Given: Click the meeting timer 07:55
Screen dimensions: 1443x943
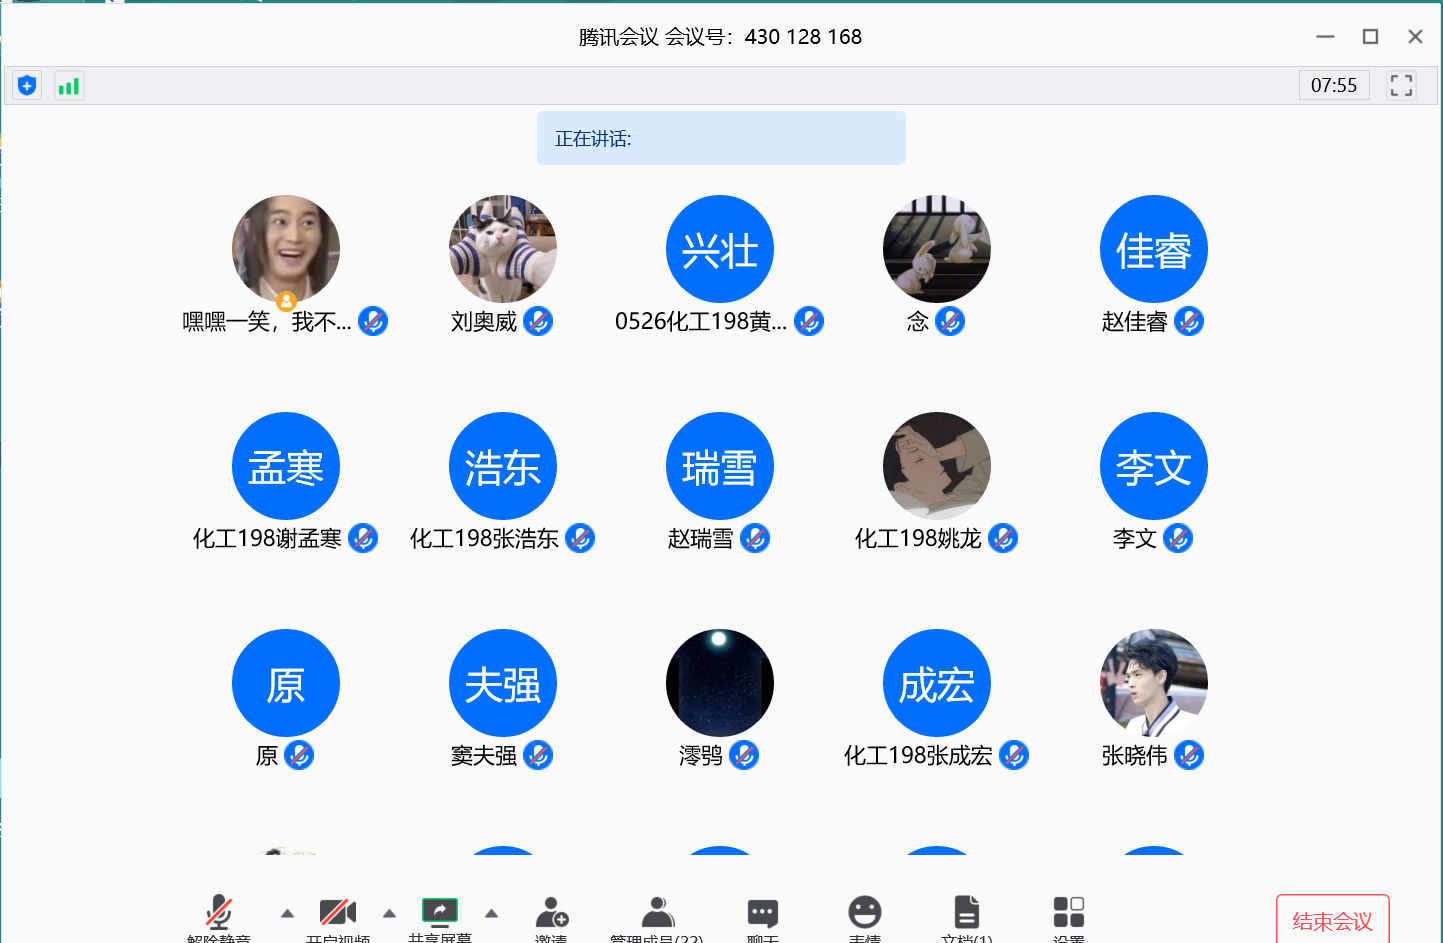Looking at the screenshot, I should (x=1334, y=86).
